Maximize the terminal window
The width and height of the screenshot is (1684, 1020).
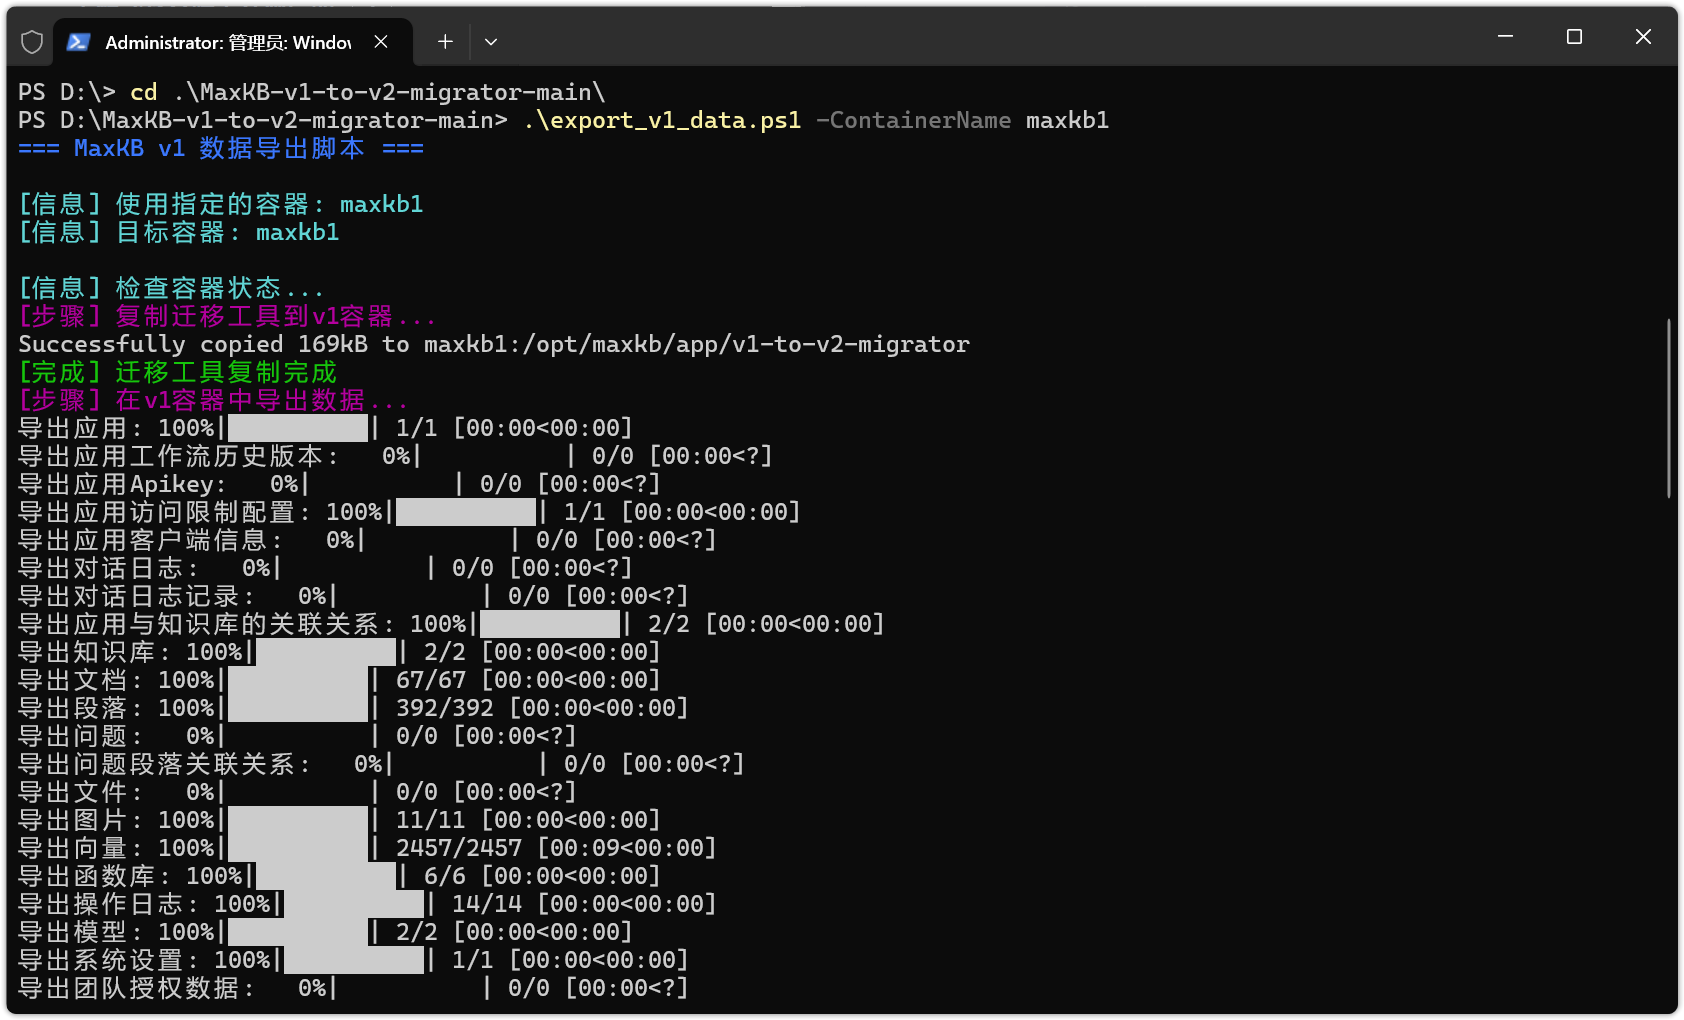(1574, 37)
